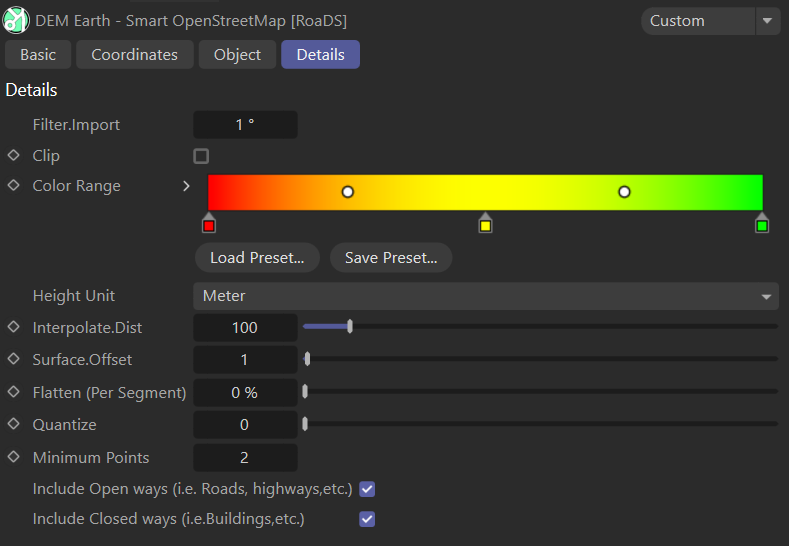Click the Interpolate.Dist keyframe diamond
The image size is (789, 546).
click(14, 327)
